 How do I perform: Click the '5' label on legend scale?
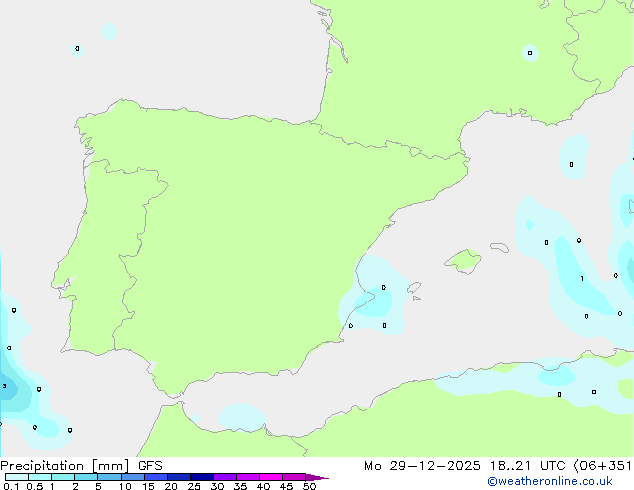pyautogui.click(x=98, y=487)
